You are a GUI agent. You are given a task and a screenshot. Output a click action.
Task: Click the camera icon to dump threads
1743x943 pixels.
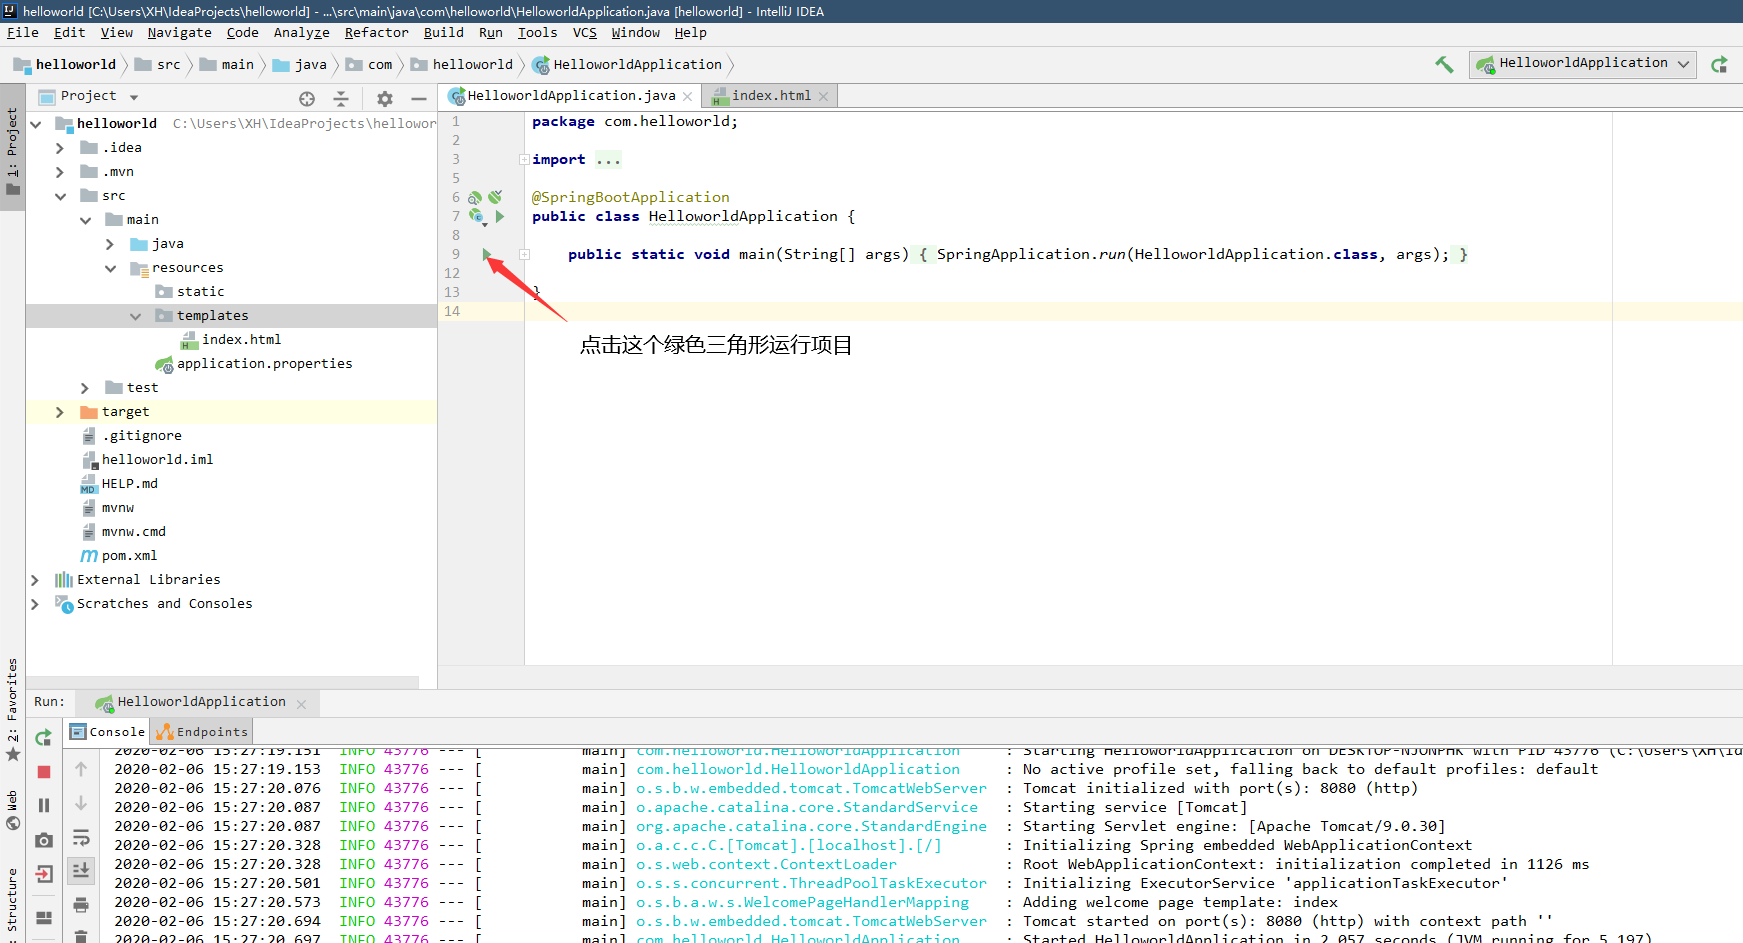click(x=44, y=840)
